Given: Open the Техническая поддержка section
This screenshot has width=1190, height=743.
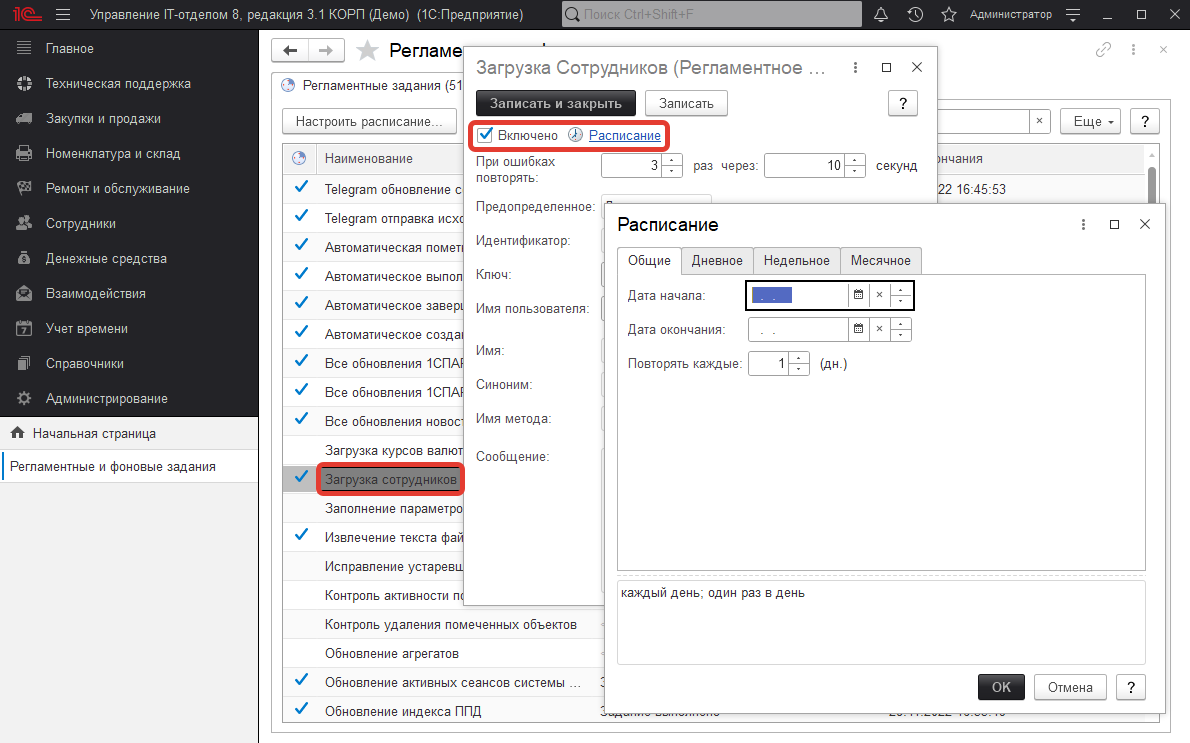Looking at the screenshot, I should pos(118,84).
